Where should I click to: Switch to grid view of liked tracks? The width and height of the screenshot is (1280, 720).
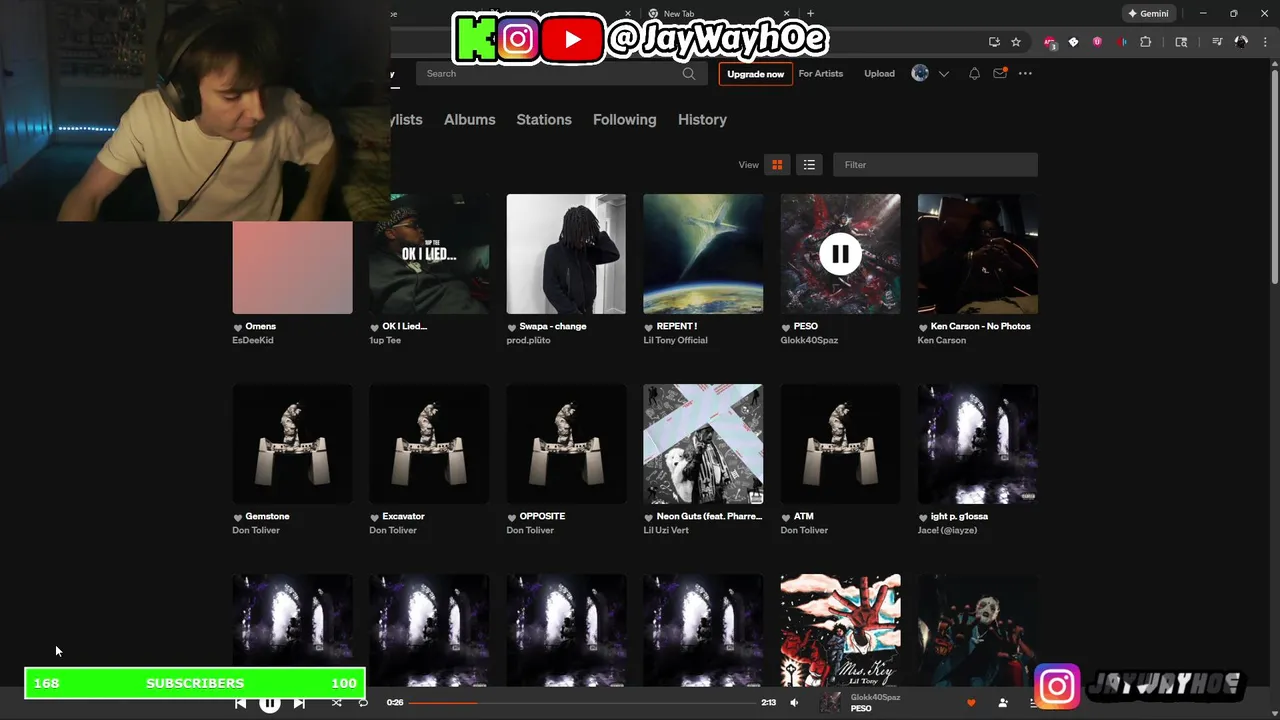(x=777, y=165)
